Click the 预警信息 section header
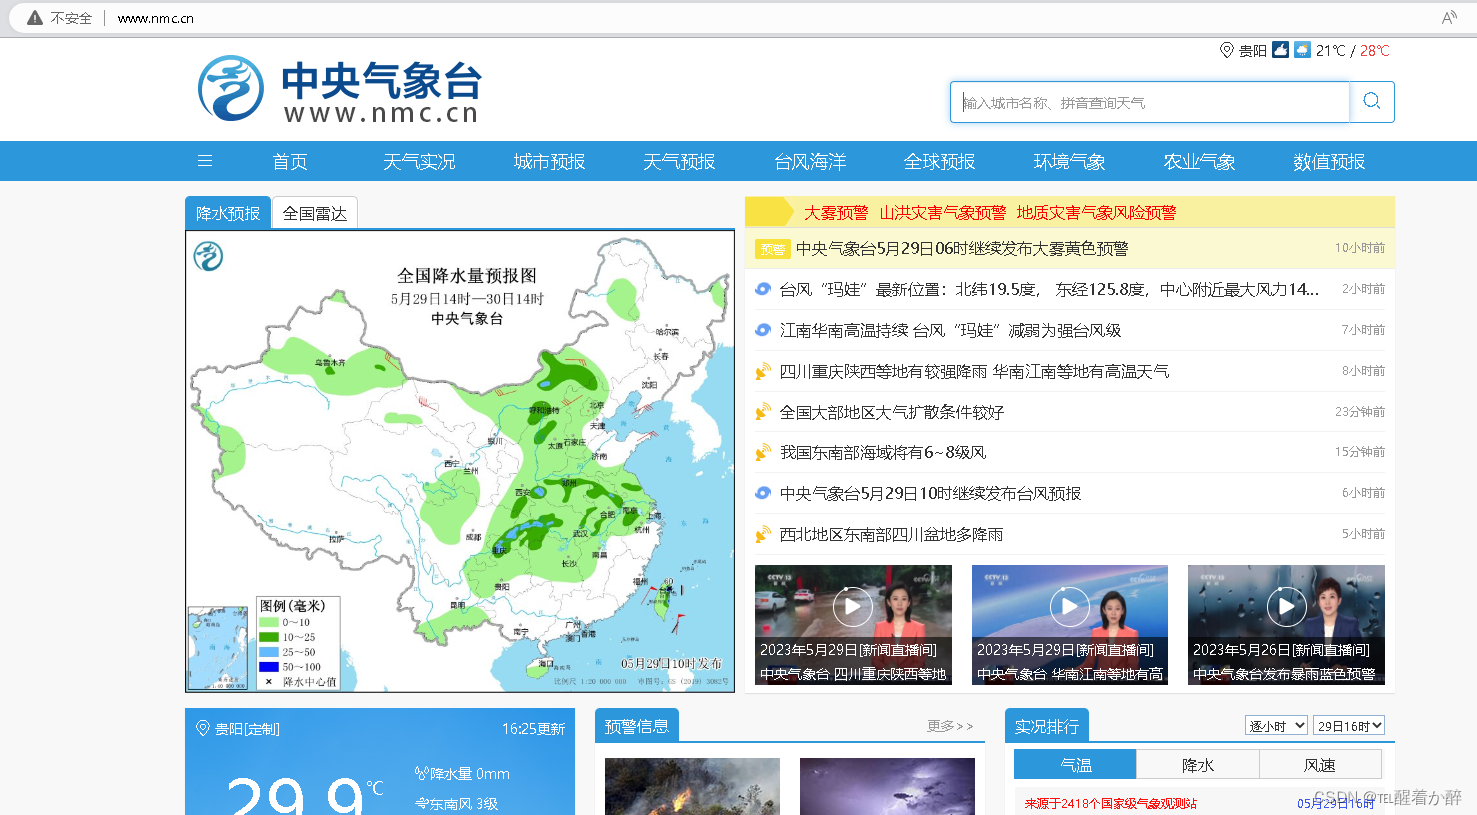 point(637,726)
